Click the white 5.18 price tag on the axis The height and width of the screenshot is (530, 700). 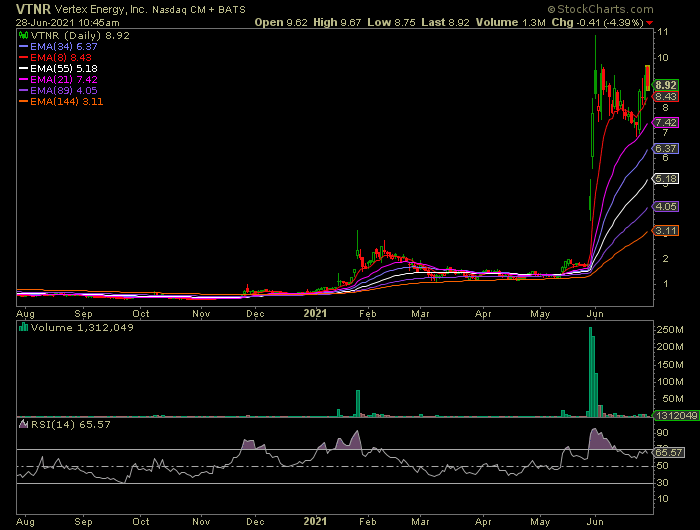(x=666, y=179)
